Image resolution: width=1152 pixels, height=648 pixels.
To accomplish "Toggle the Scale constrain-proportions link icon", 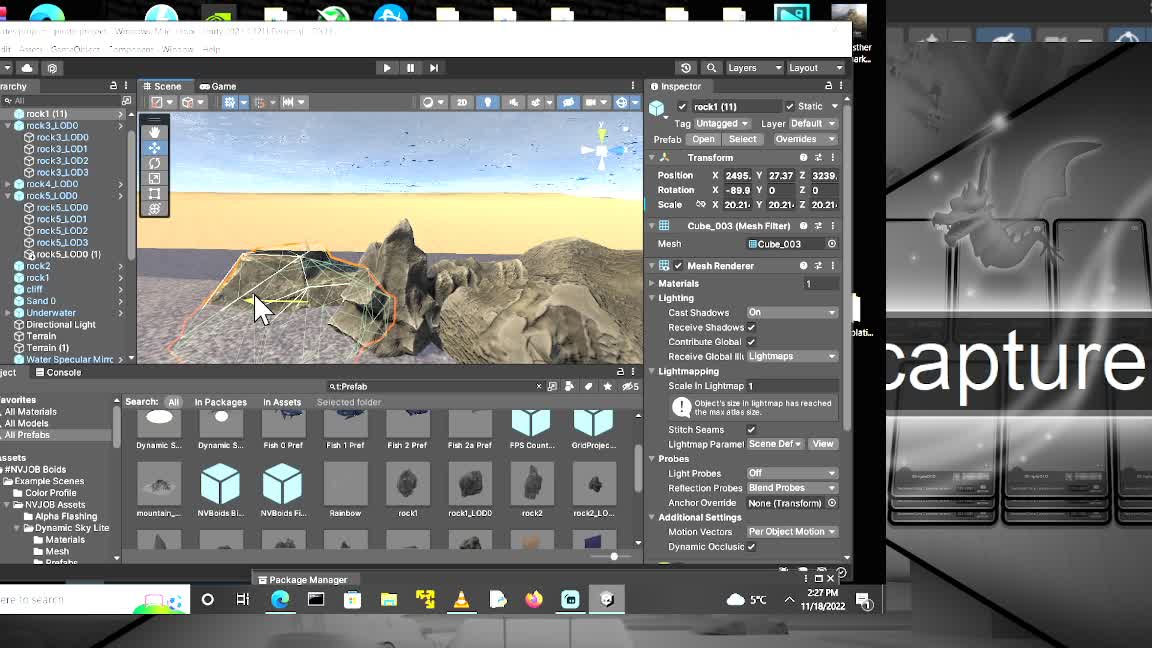I will pos(701,205).
